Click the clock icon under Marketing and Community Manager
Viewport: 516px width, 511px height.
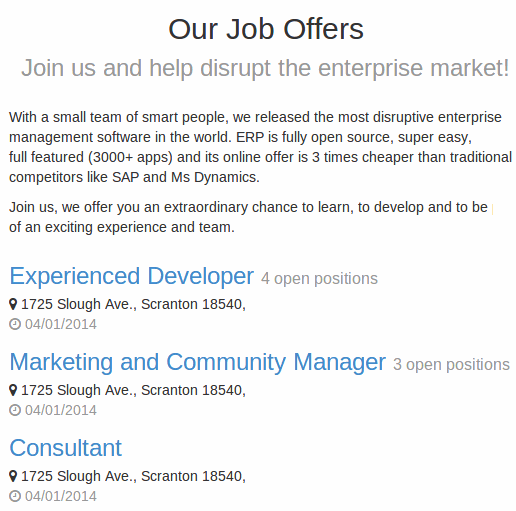point(15,410)
